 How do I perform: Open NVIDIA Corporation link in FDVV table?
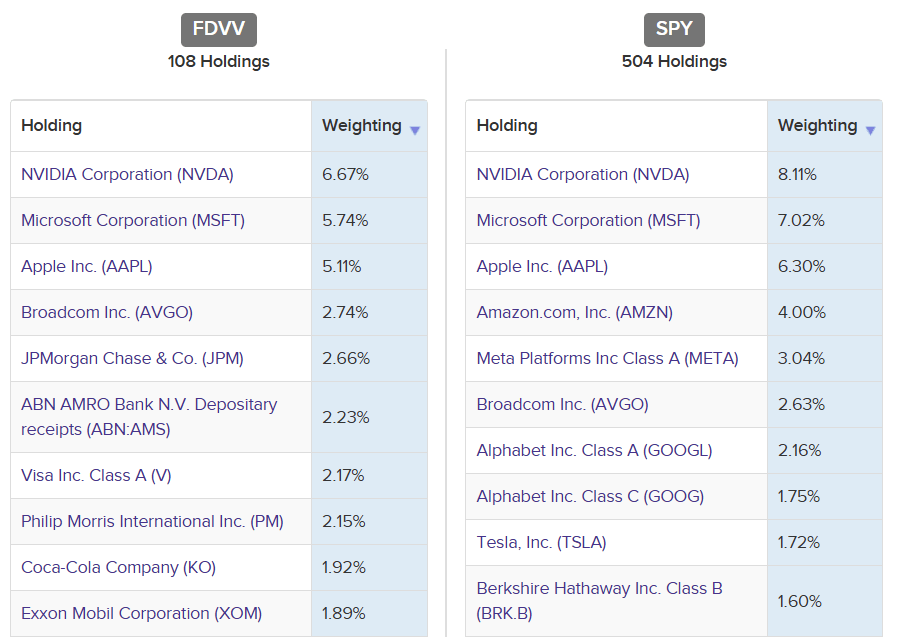click(127, 174)
